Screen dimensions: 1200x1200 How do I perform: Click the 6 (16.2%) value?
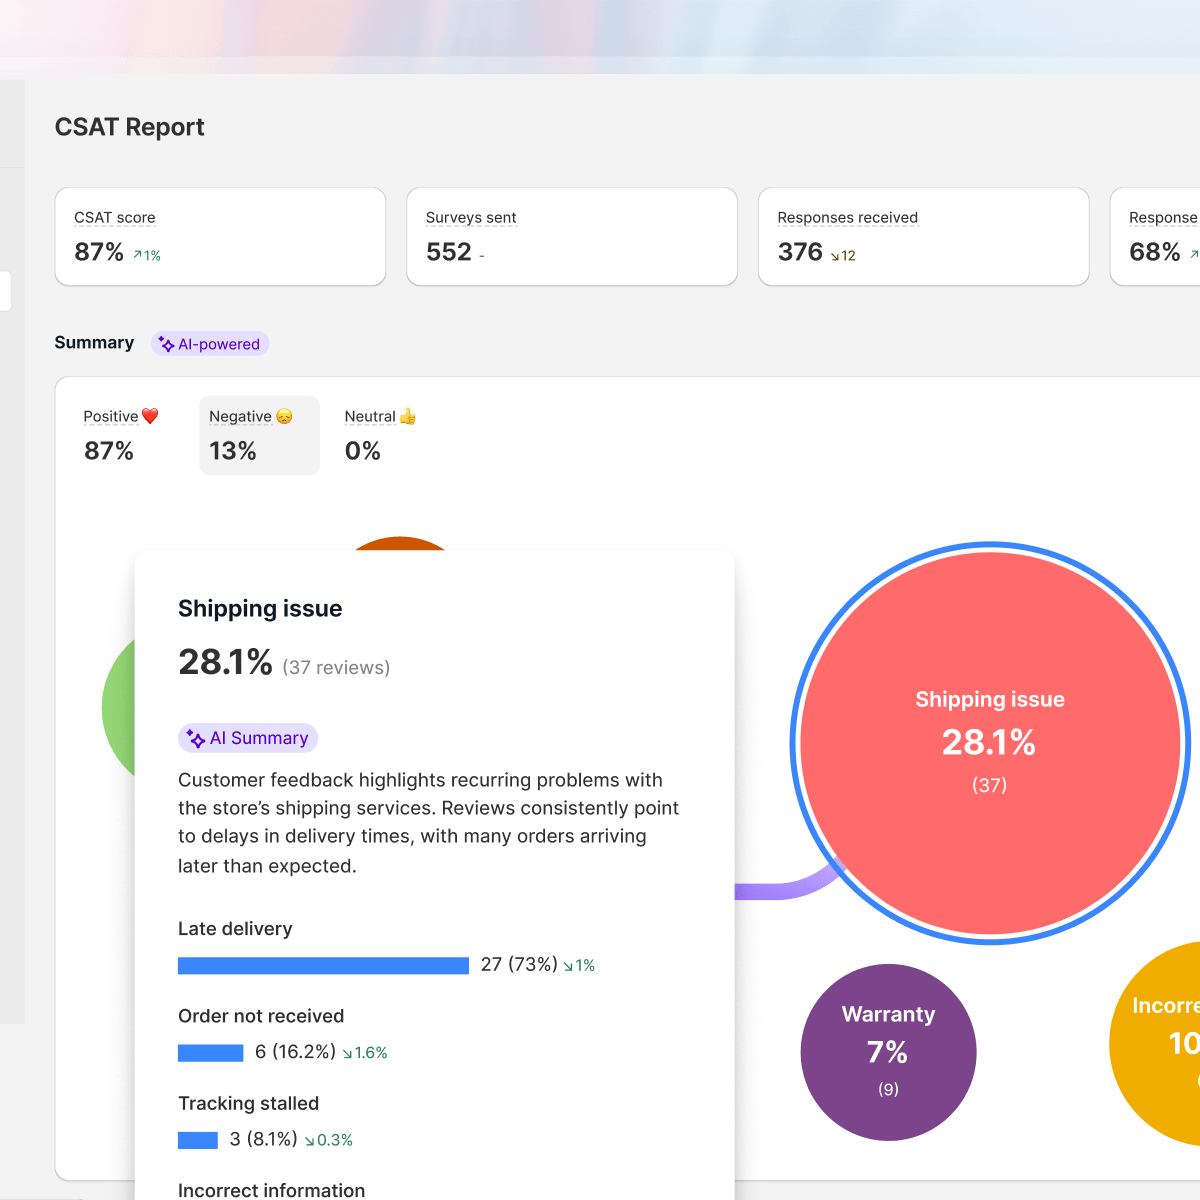tap(295, 1051)
